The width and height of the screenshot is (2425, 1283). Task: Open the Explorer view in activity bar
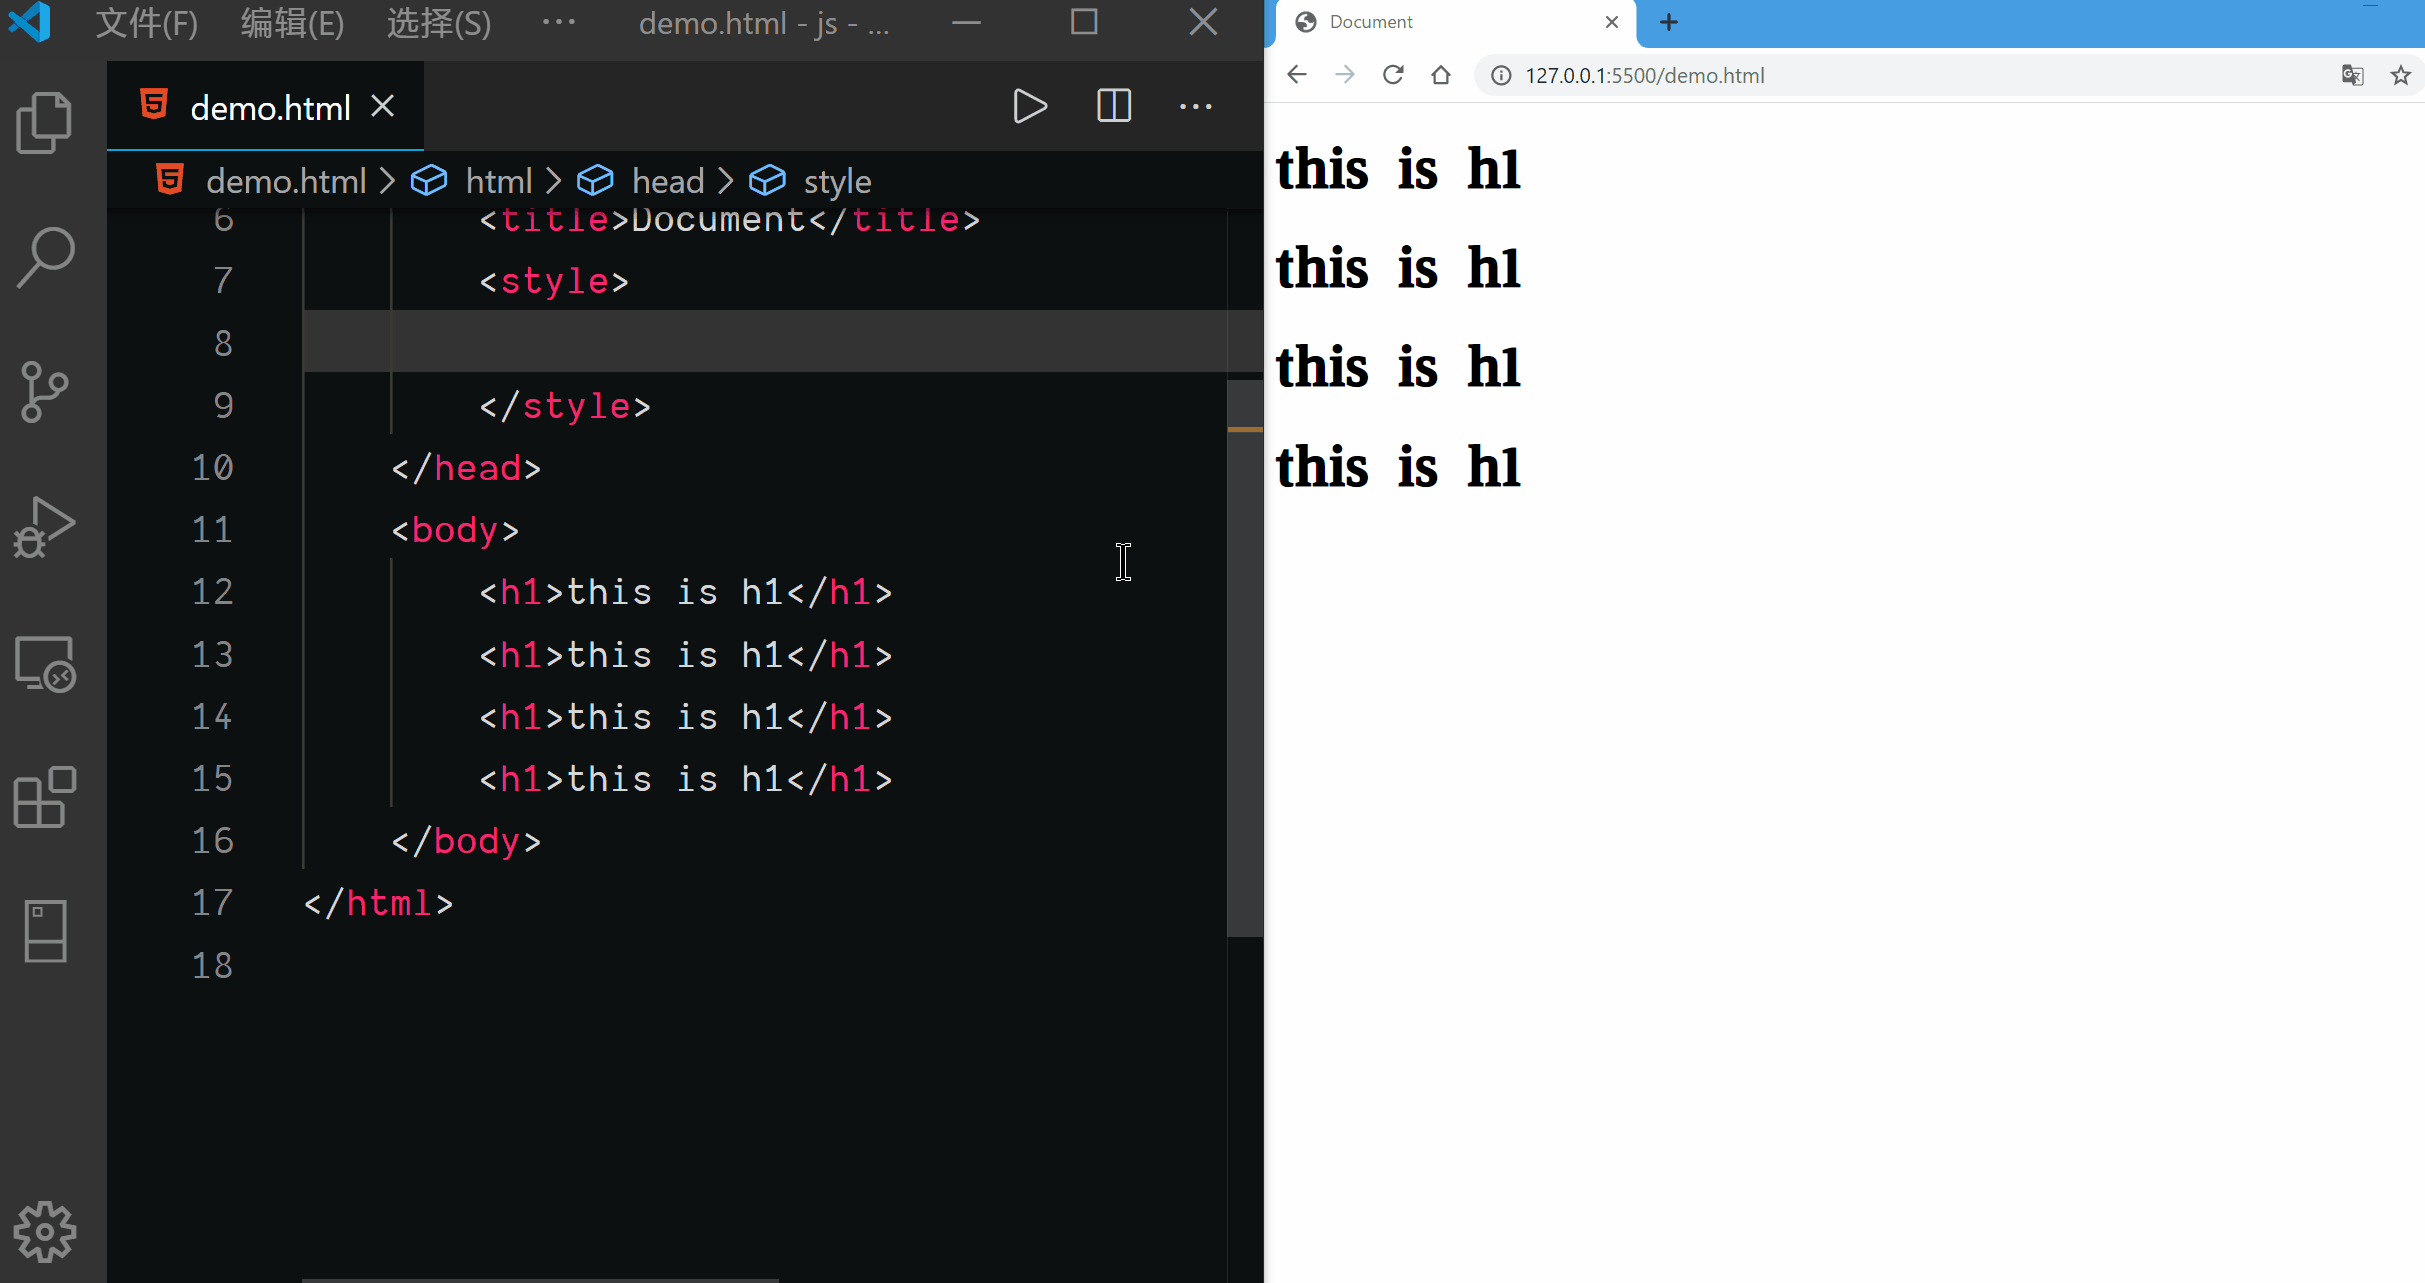[44, 122]
